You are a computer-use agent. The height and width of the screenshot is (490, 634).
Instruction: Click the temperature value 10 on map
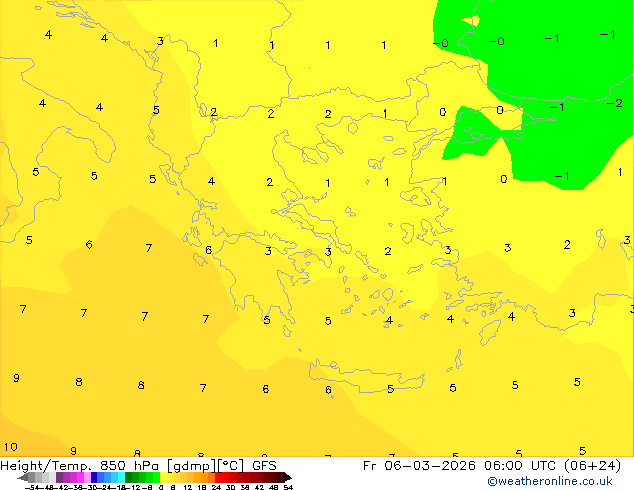coord(11,447)
